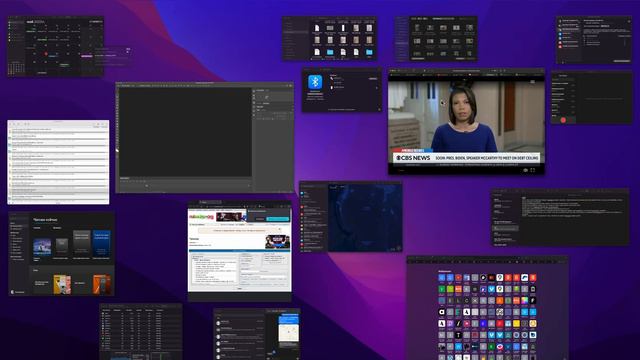Select the dark image editor window
Viewport: 640px width, 360px height.
pos(204,137)
